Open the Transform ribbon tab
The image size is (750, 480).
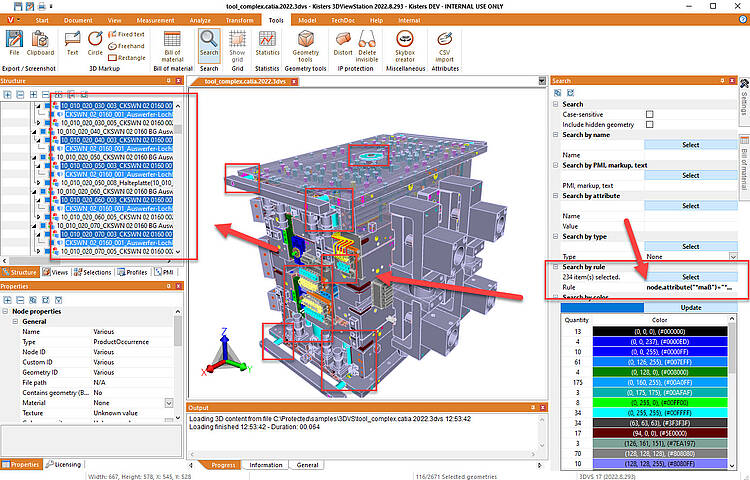point(240,20)
